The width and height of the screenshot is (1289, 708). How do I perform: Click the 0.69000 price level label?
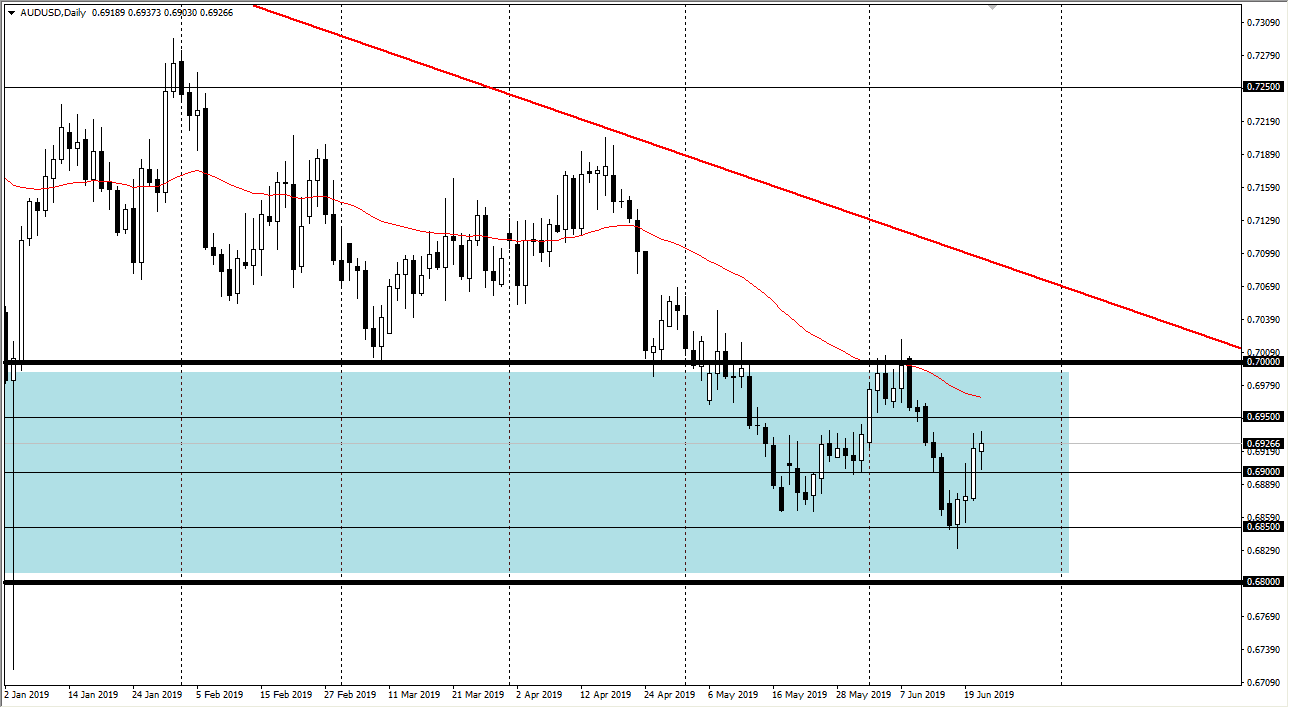tap(1264, 472)
